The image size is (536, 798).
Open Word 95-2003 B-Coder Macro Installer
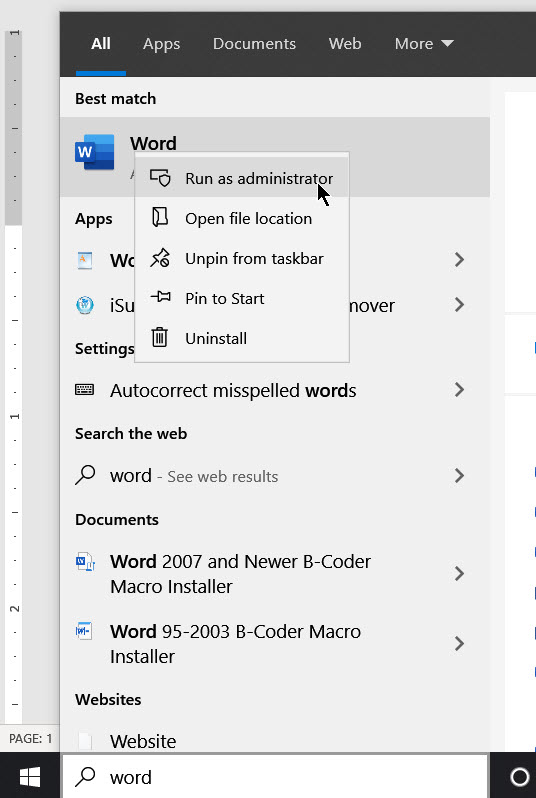tap(275, 644)
